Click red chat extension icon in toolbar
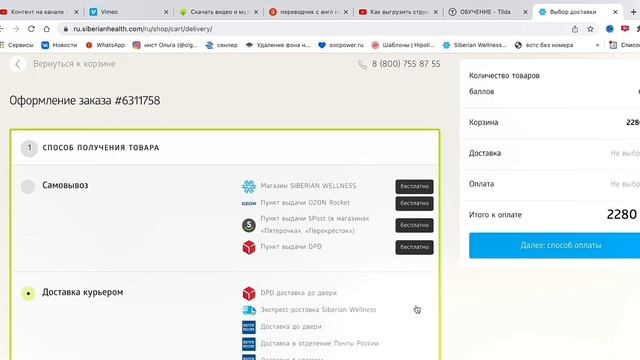The height and width of the screenshot is (360, 640). pos(625,29)
